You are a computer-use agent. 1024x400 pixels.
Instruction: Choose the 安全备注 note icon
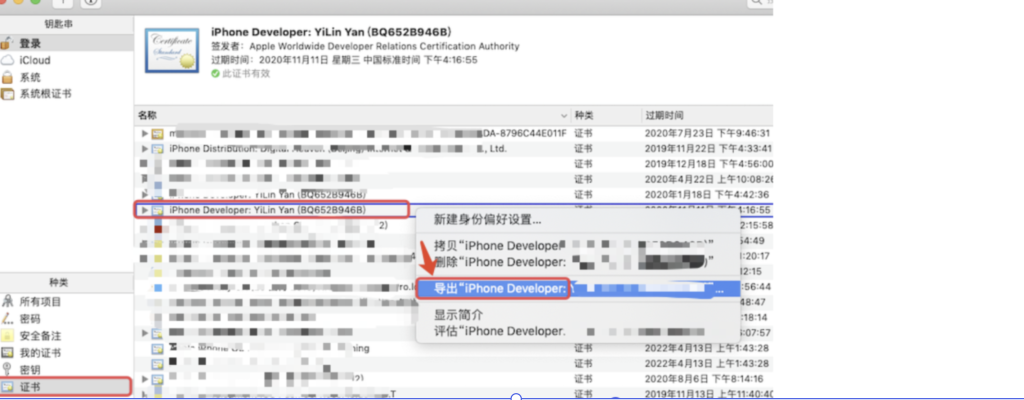(7, 336)
